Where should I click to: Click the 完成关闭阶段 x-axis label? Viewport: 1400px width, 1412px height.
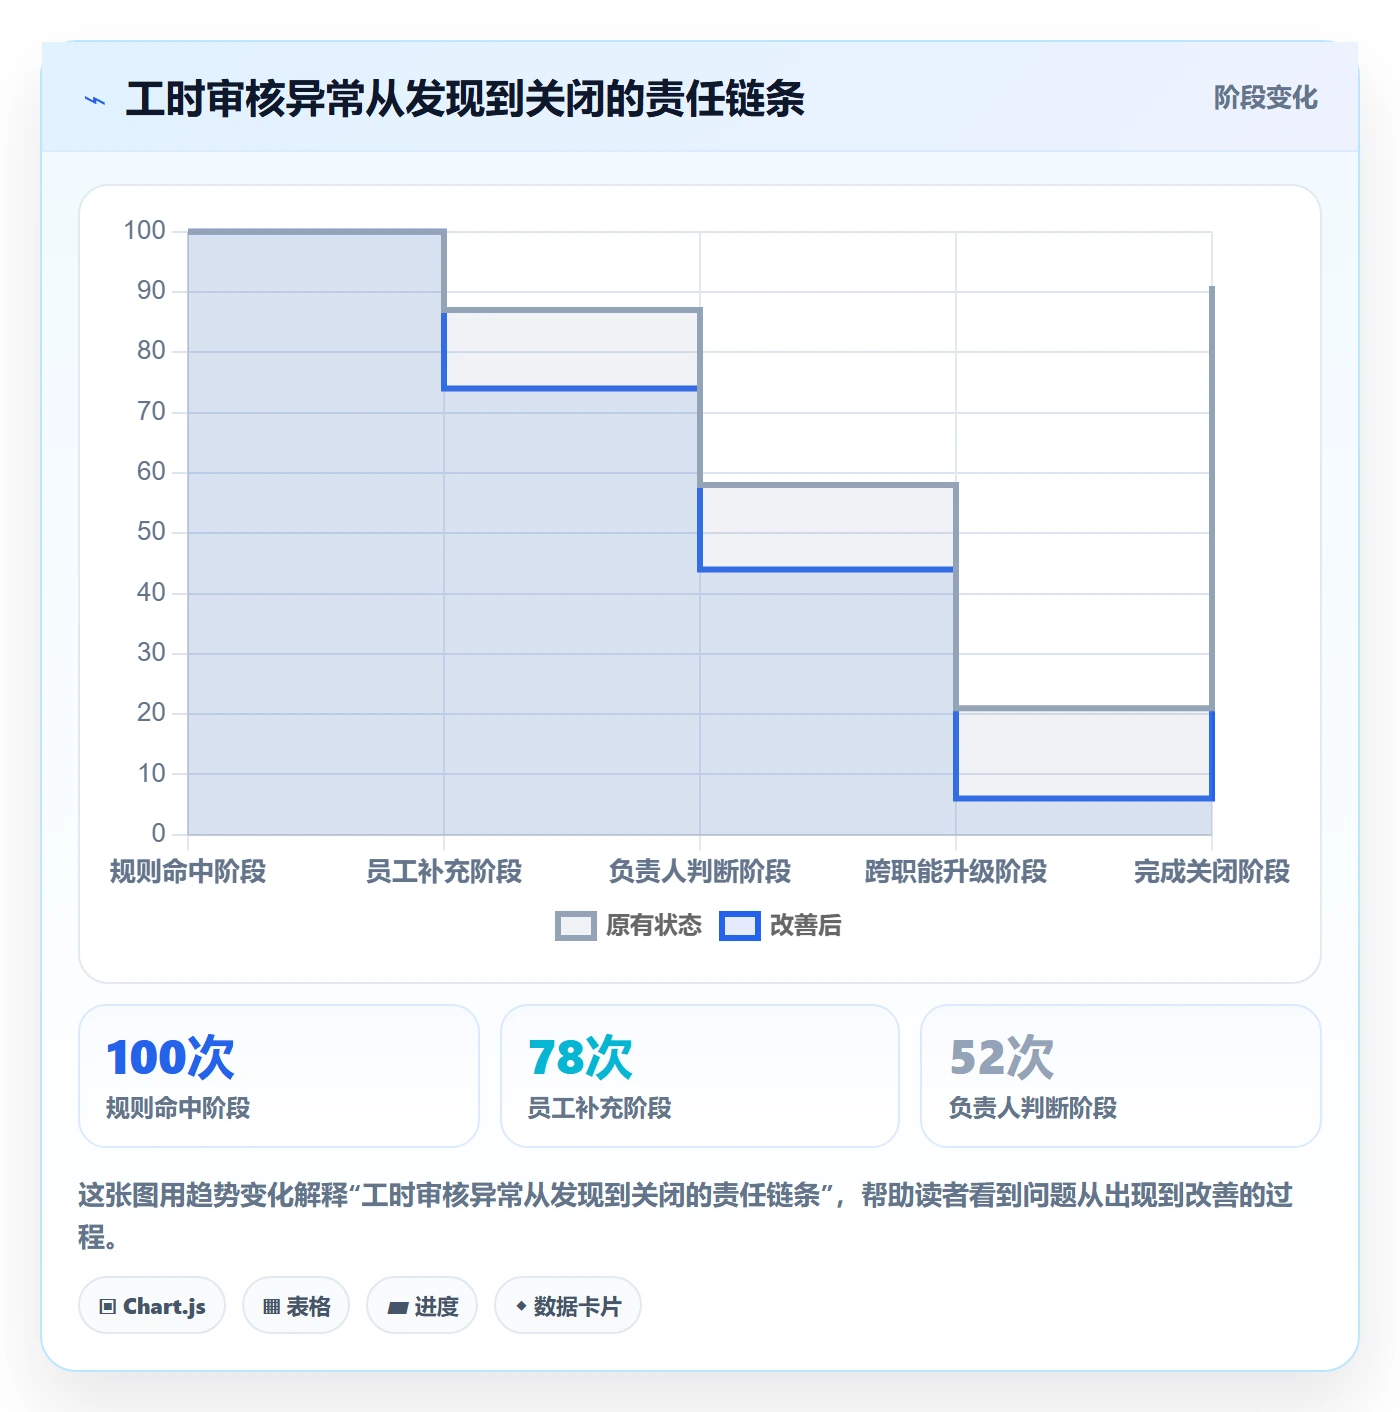(1212, 872)
